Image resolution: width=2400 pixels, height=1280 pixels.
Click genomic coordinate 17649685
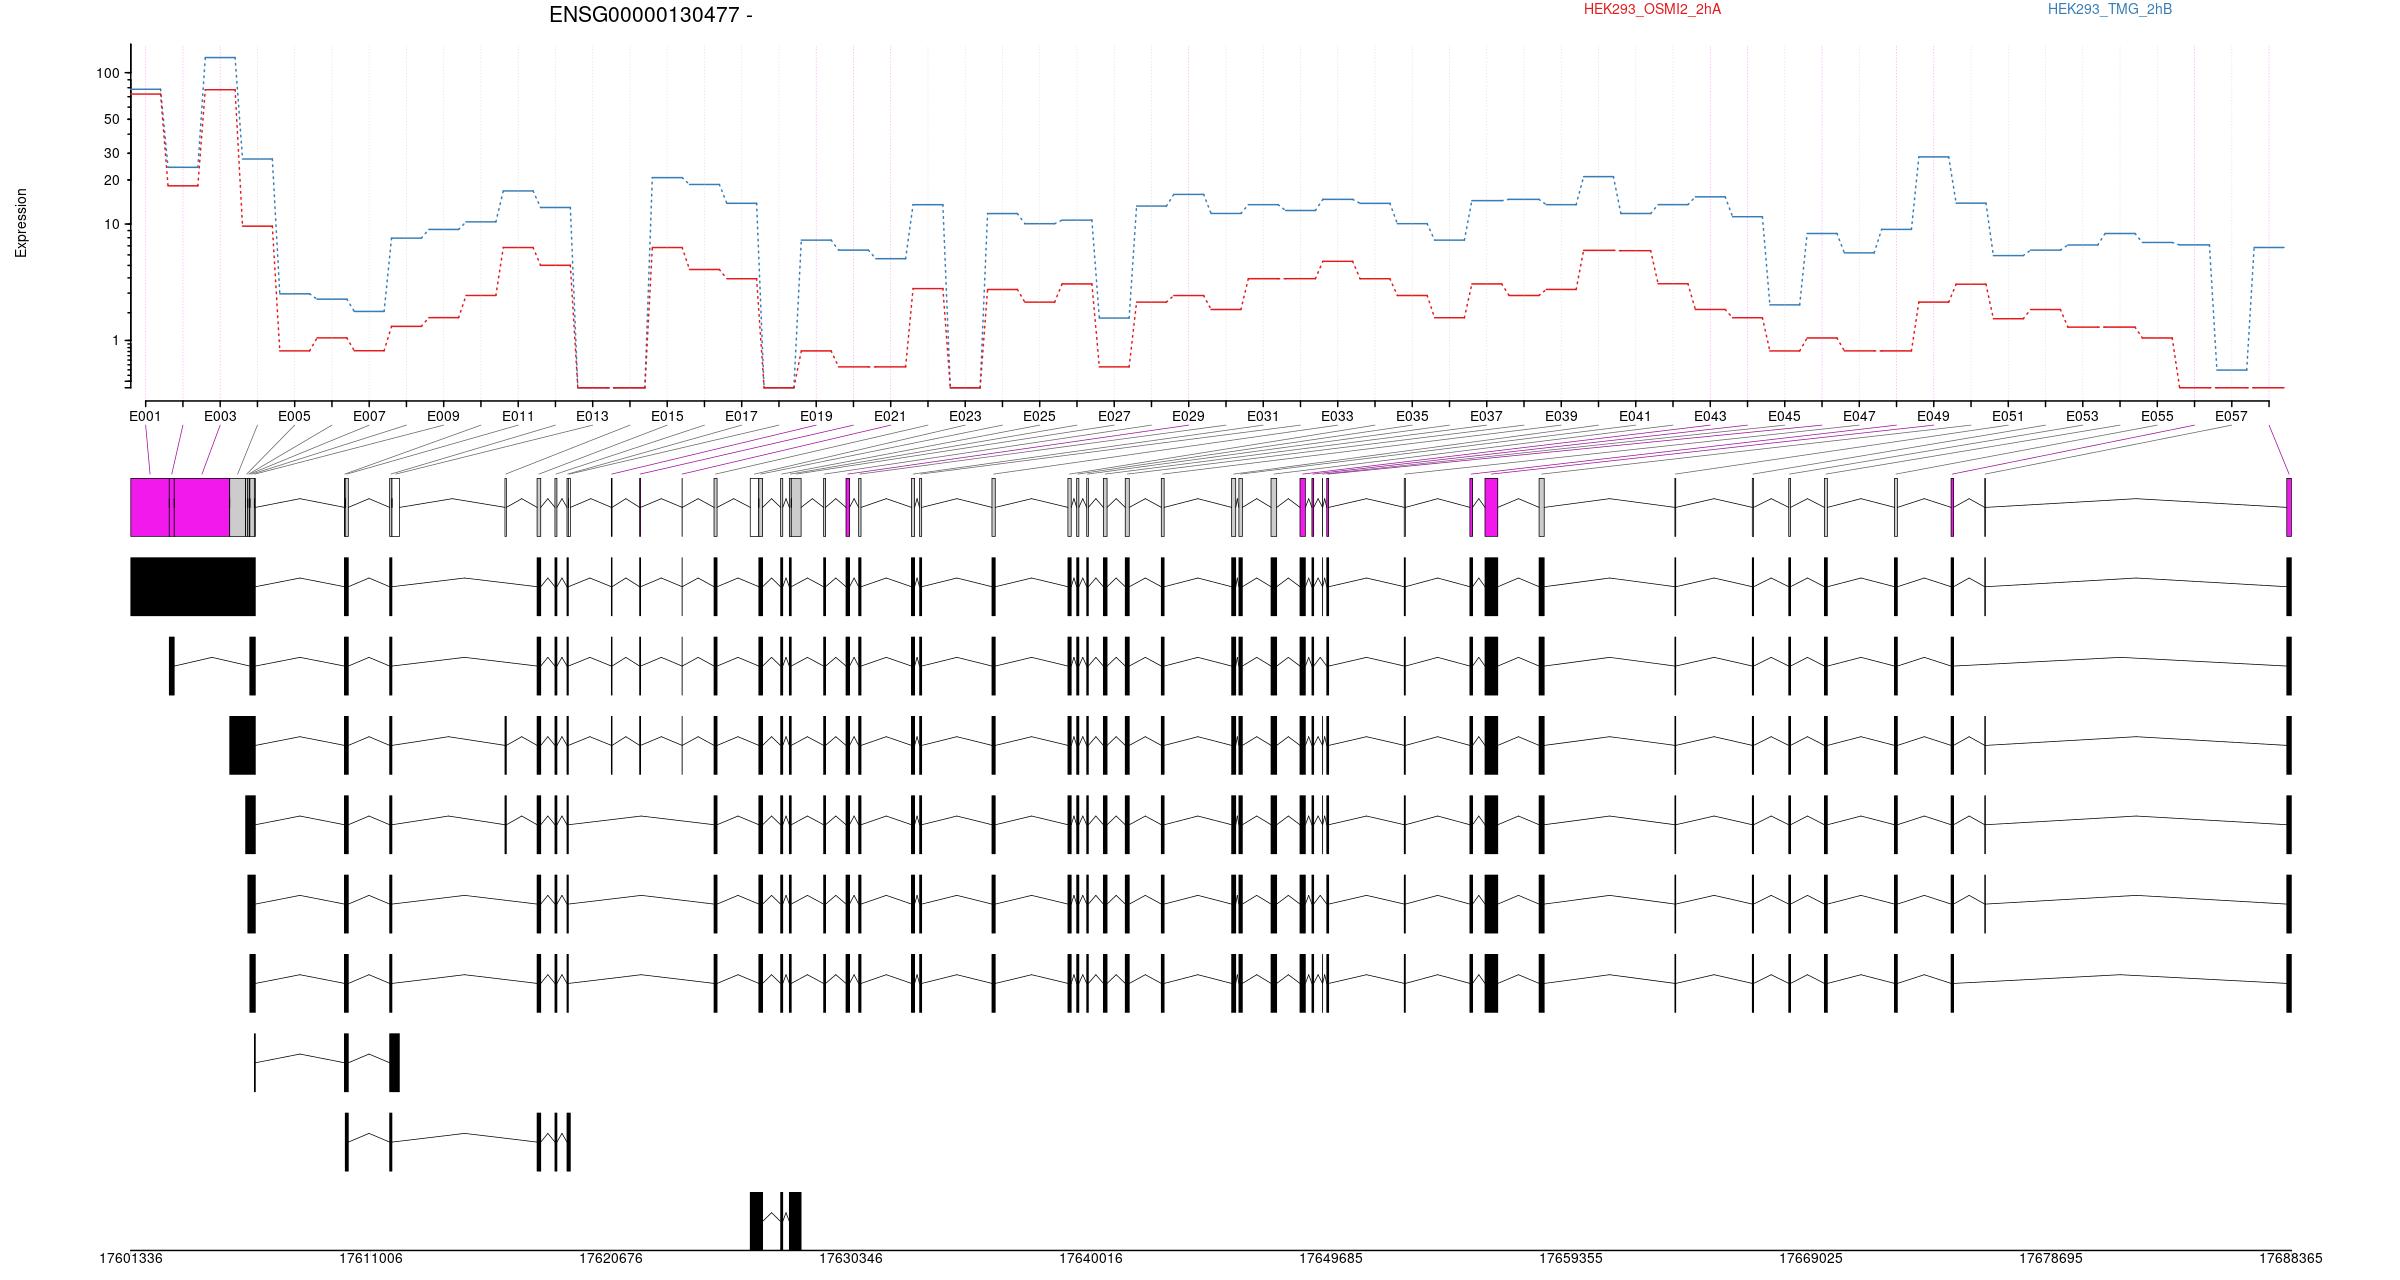pyautogui.click(x=1331, y=1258)
